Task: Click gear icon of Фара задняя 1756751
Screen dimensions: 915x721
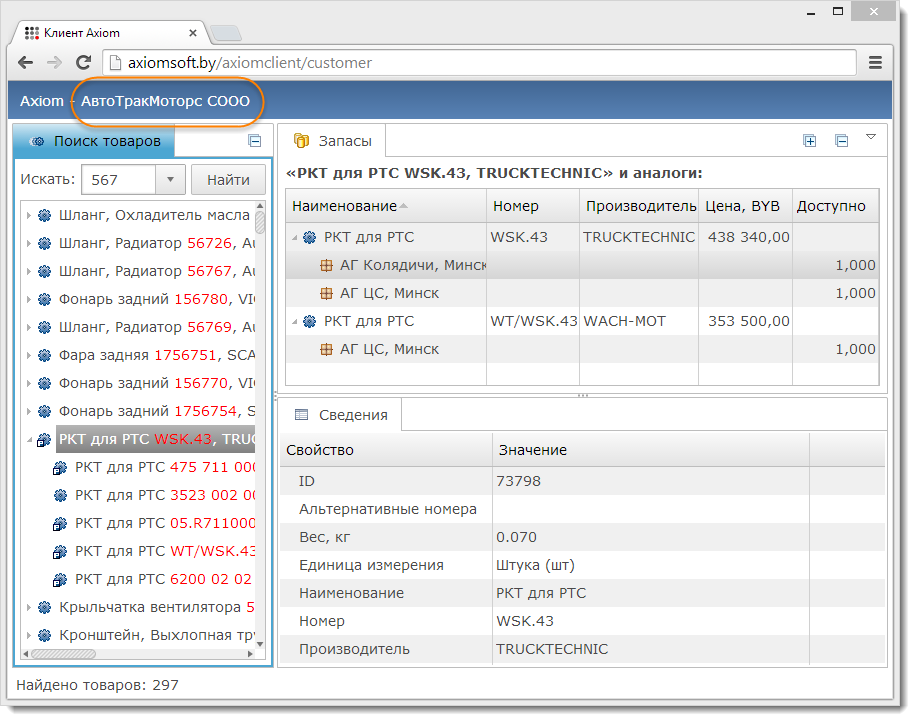Action: click(44, 355)
